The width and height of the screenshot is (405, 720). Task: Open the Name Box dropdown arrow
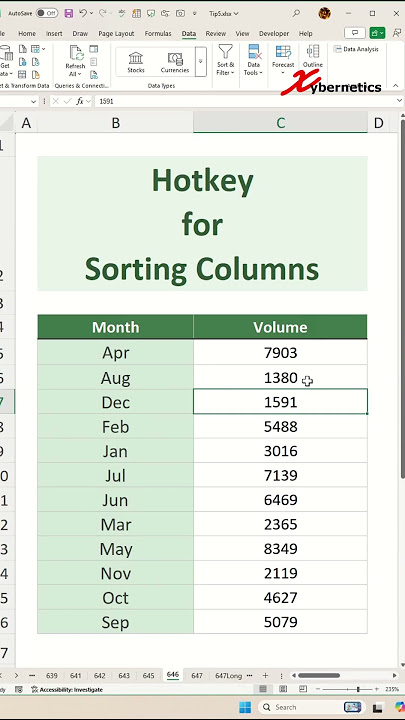[33, 101]
